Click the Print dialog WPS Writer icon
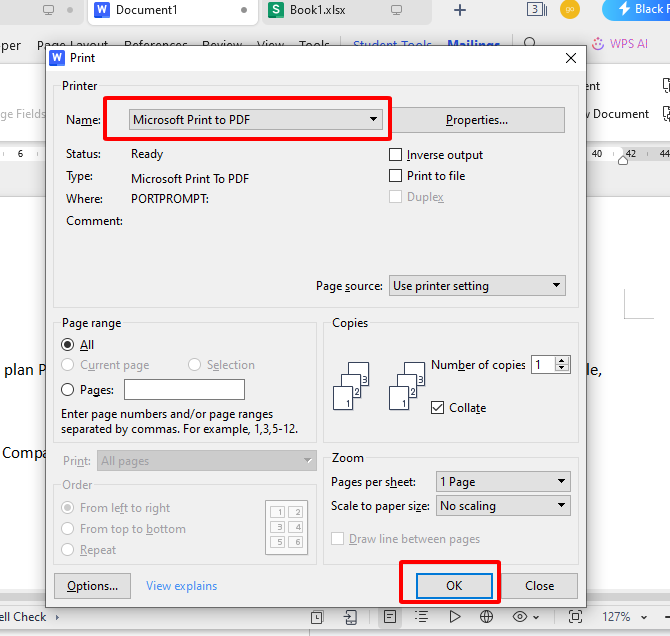 [57, 58]
